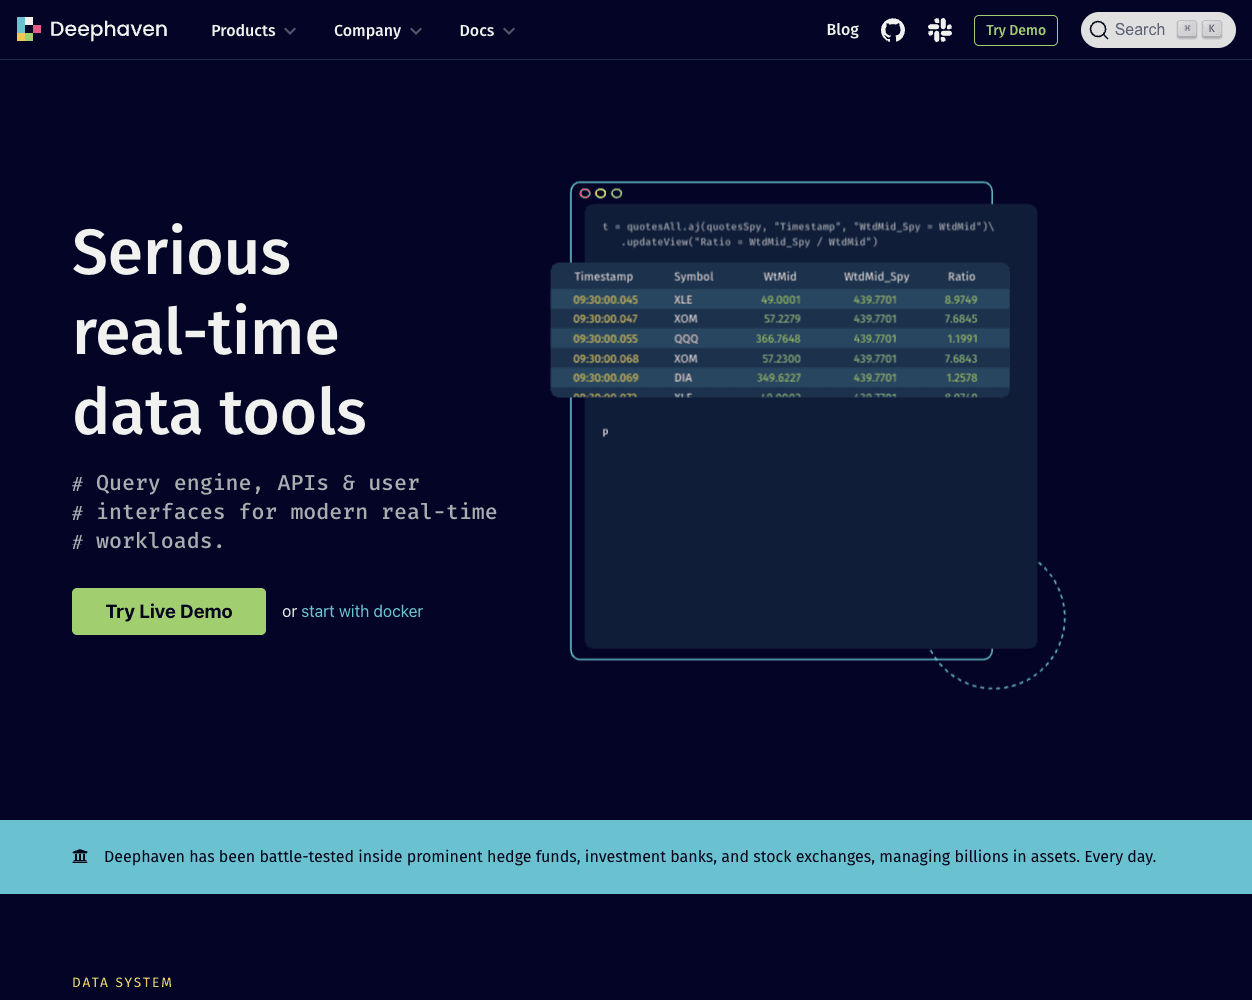Click the 366.7648 WtMid value
Image resolution: width=1252 pixels, height=1000 pixels.
click(778, 339)
